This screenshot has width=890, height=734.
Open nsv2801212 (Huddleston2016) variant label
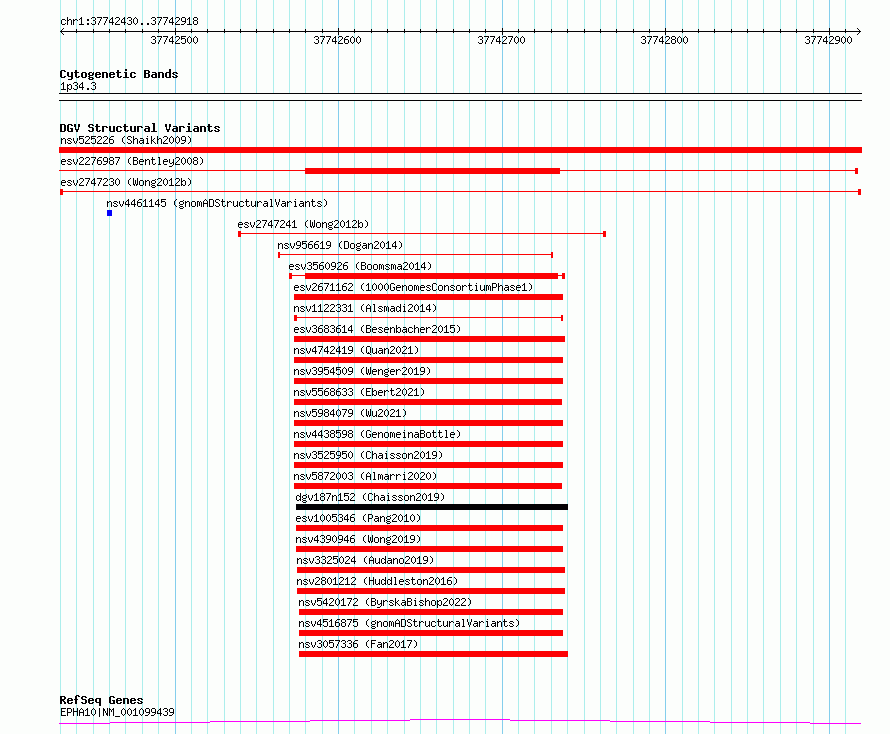[377, 581]
